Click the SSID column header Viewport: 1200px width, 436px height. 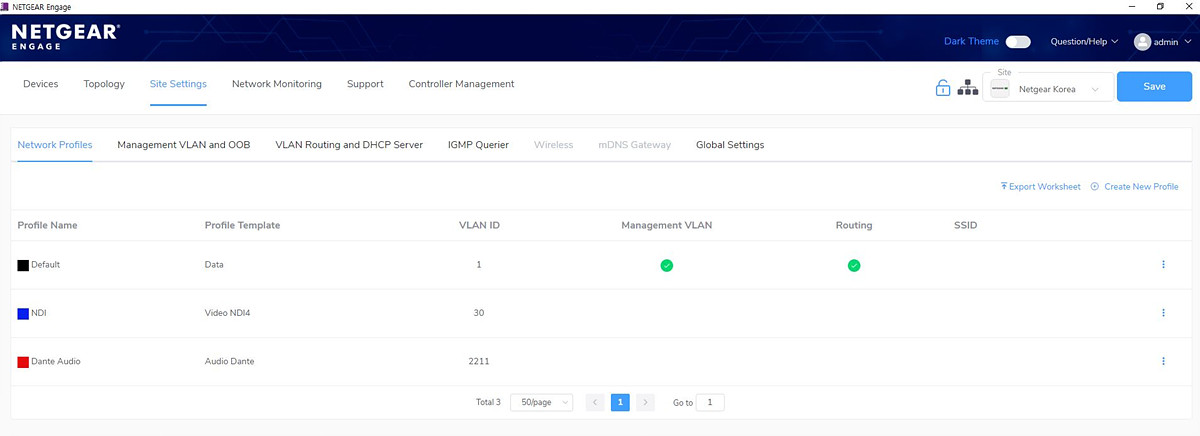pos(966,225)
